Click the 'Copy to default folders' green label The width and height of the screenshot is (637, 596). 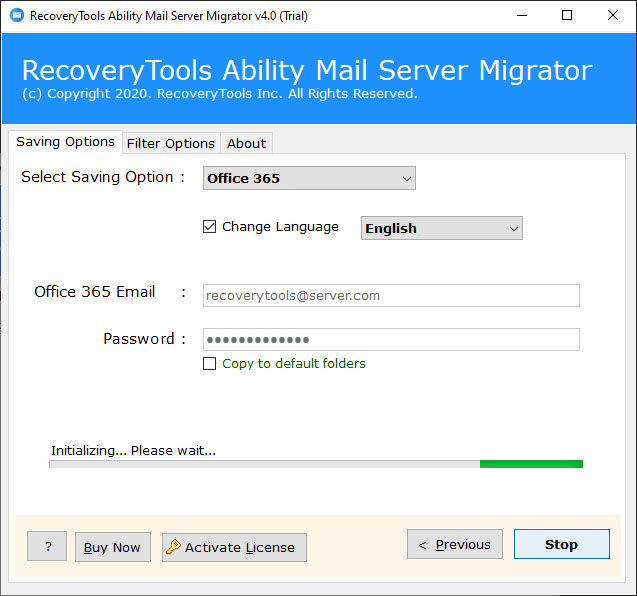coord(294,363)
